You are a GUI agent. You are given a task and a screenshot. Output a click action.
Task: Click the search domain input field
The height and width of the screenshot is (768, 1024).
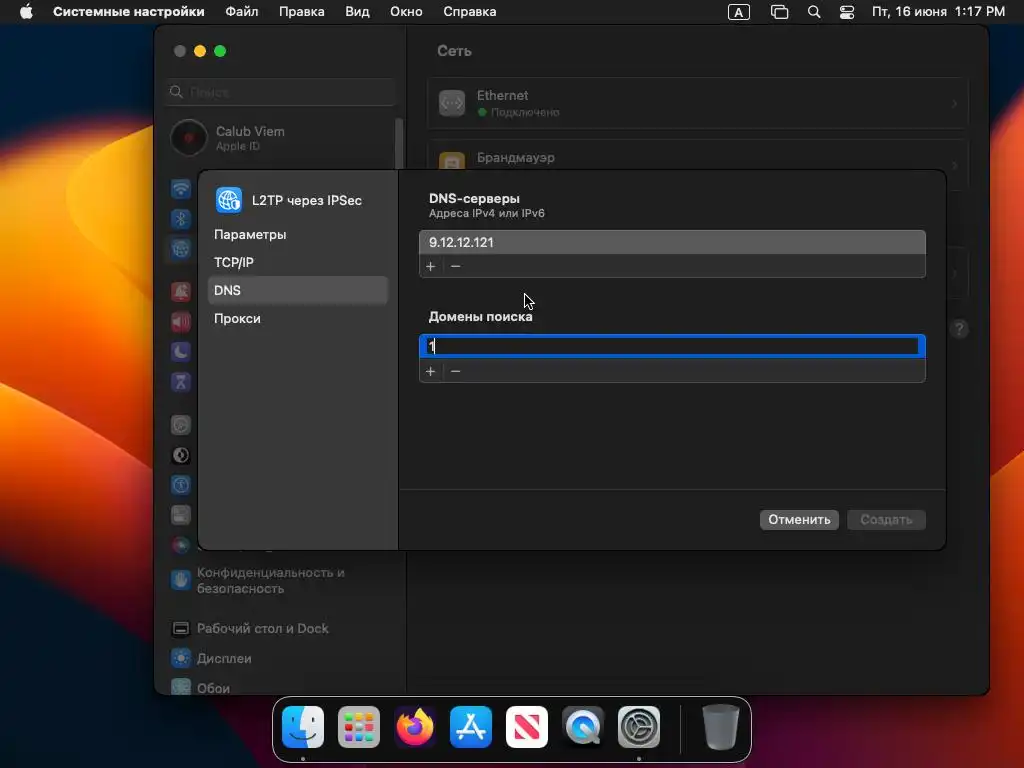coord(672,346)
